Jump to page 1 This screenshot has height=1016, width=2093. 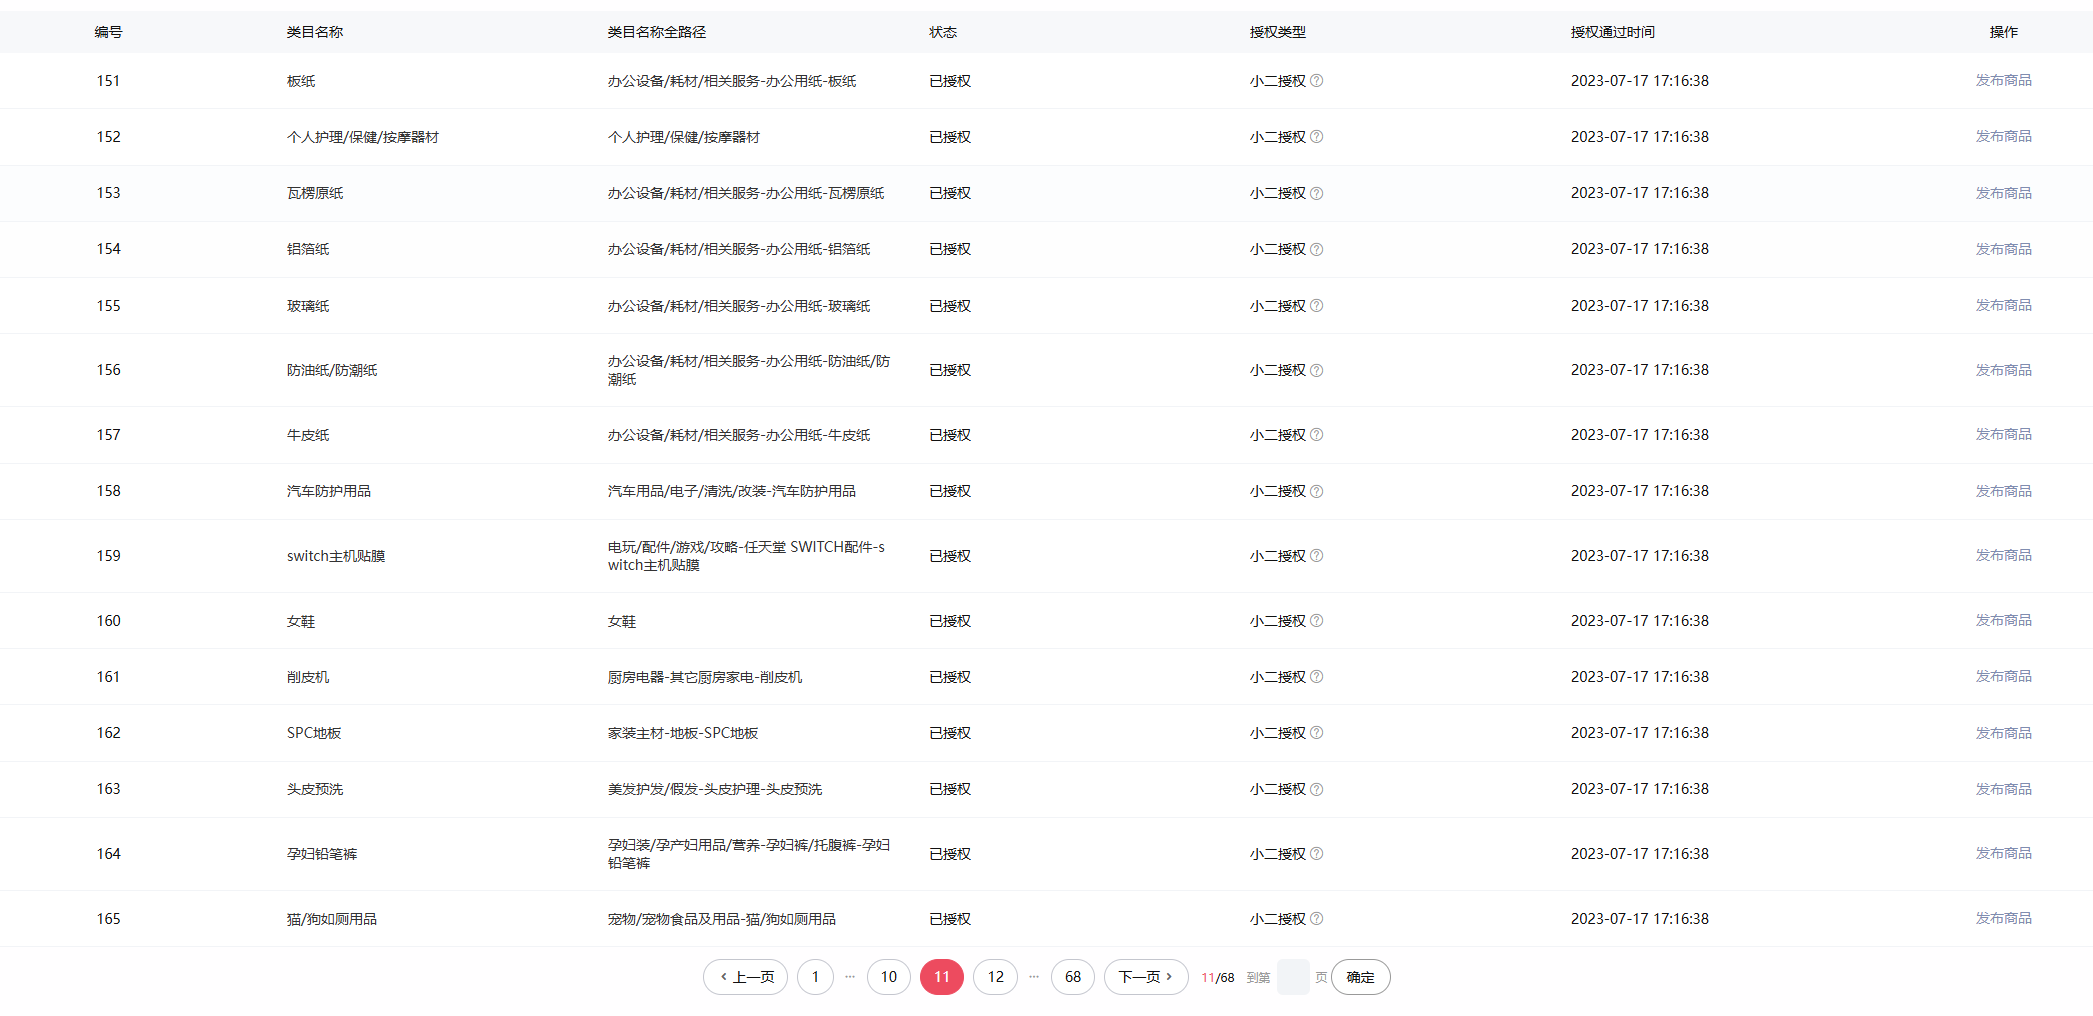coord(815,977)
